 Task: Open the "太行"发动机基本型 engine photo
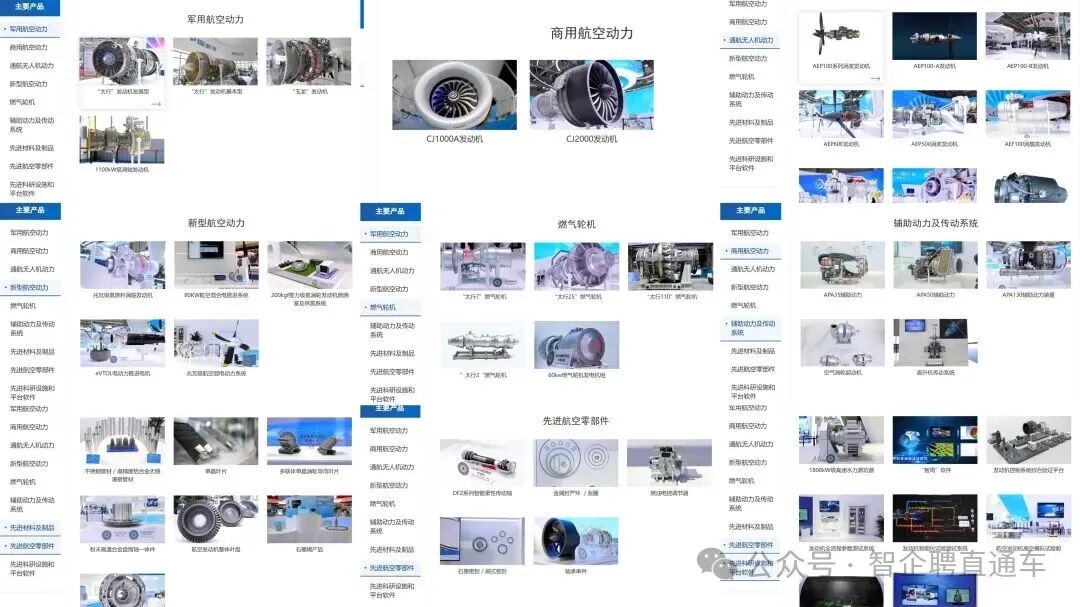[x=216, y=61]
